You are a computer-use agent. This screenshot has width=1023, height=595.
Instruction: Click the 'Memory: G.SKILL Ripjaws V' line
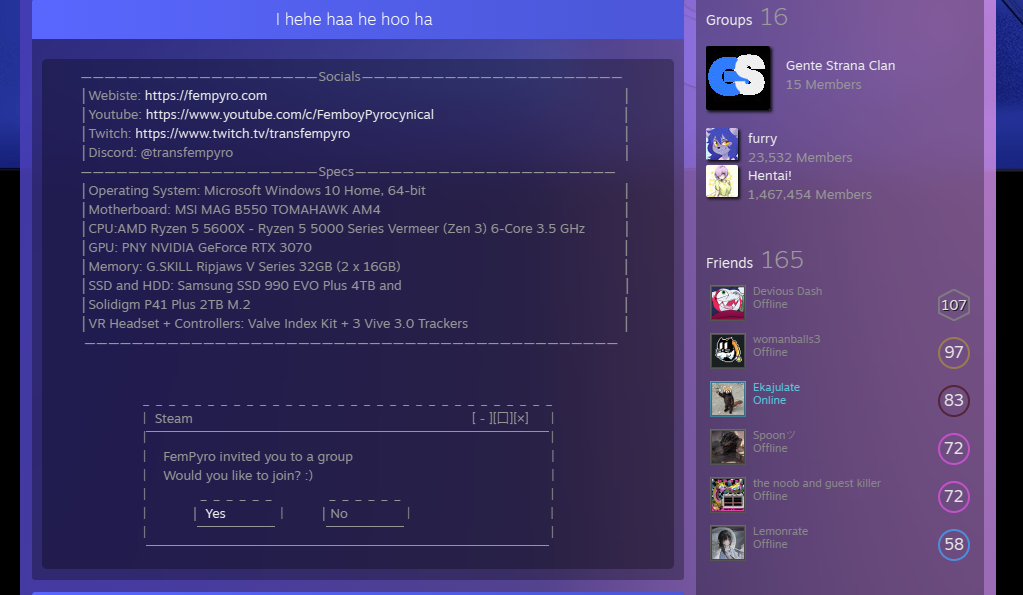[x=245, y=266]
